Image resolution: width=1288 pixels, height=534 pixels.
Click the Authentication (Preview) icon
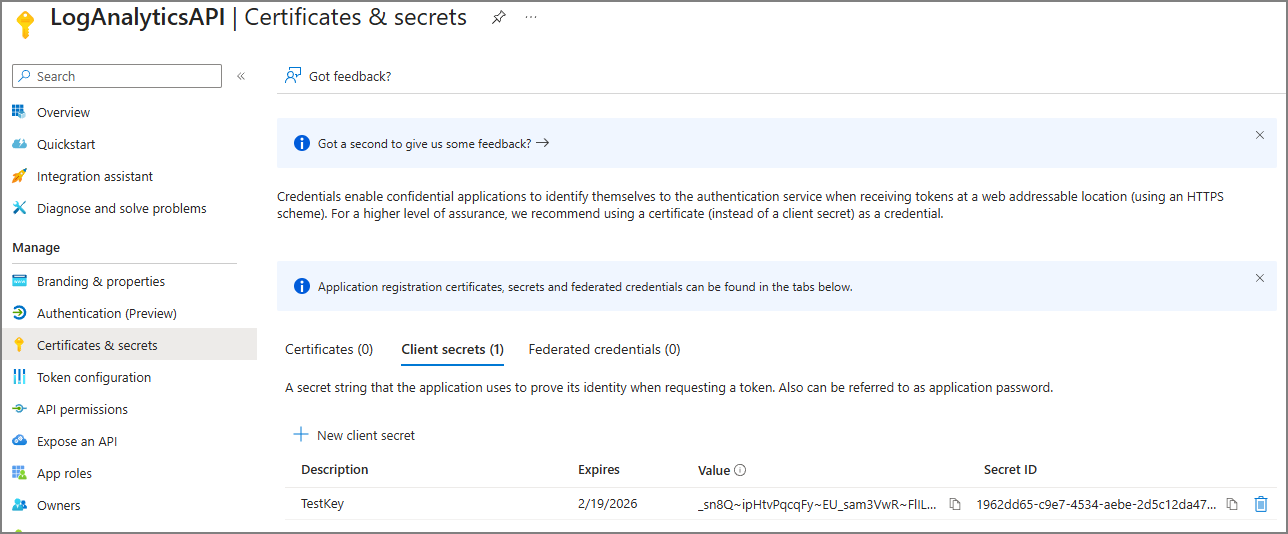click(x=19, y=313)
